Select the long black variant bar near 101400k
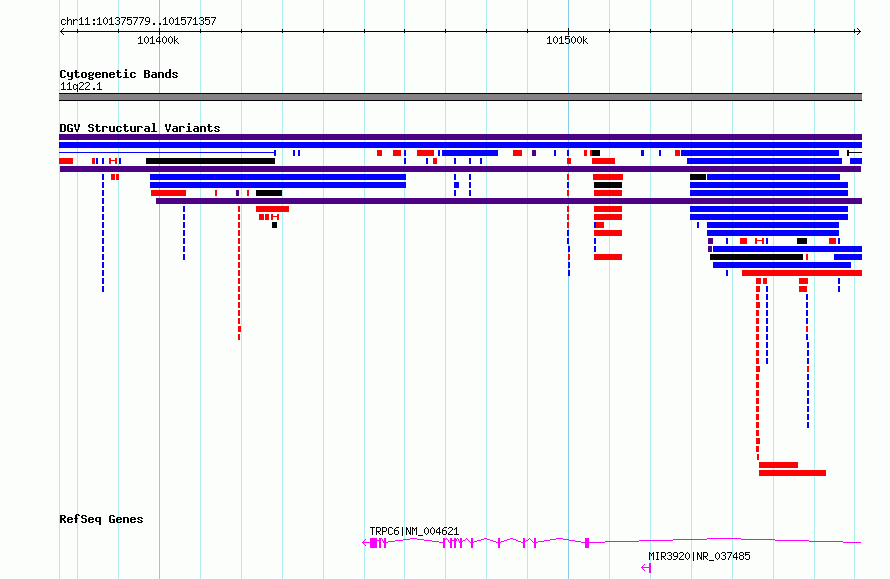The width and height of the screenshot is (890, 579). pos(211,161)
